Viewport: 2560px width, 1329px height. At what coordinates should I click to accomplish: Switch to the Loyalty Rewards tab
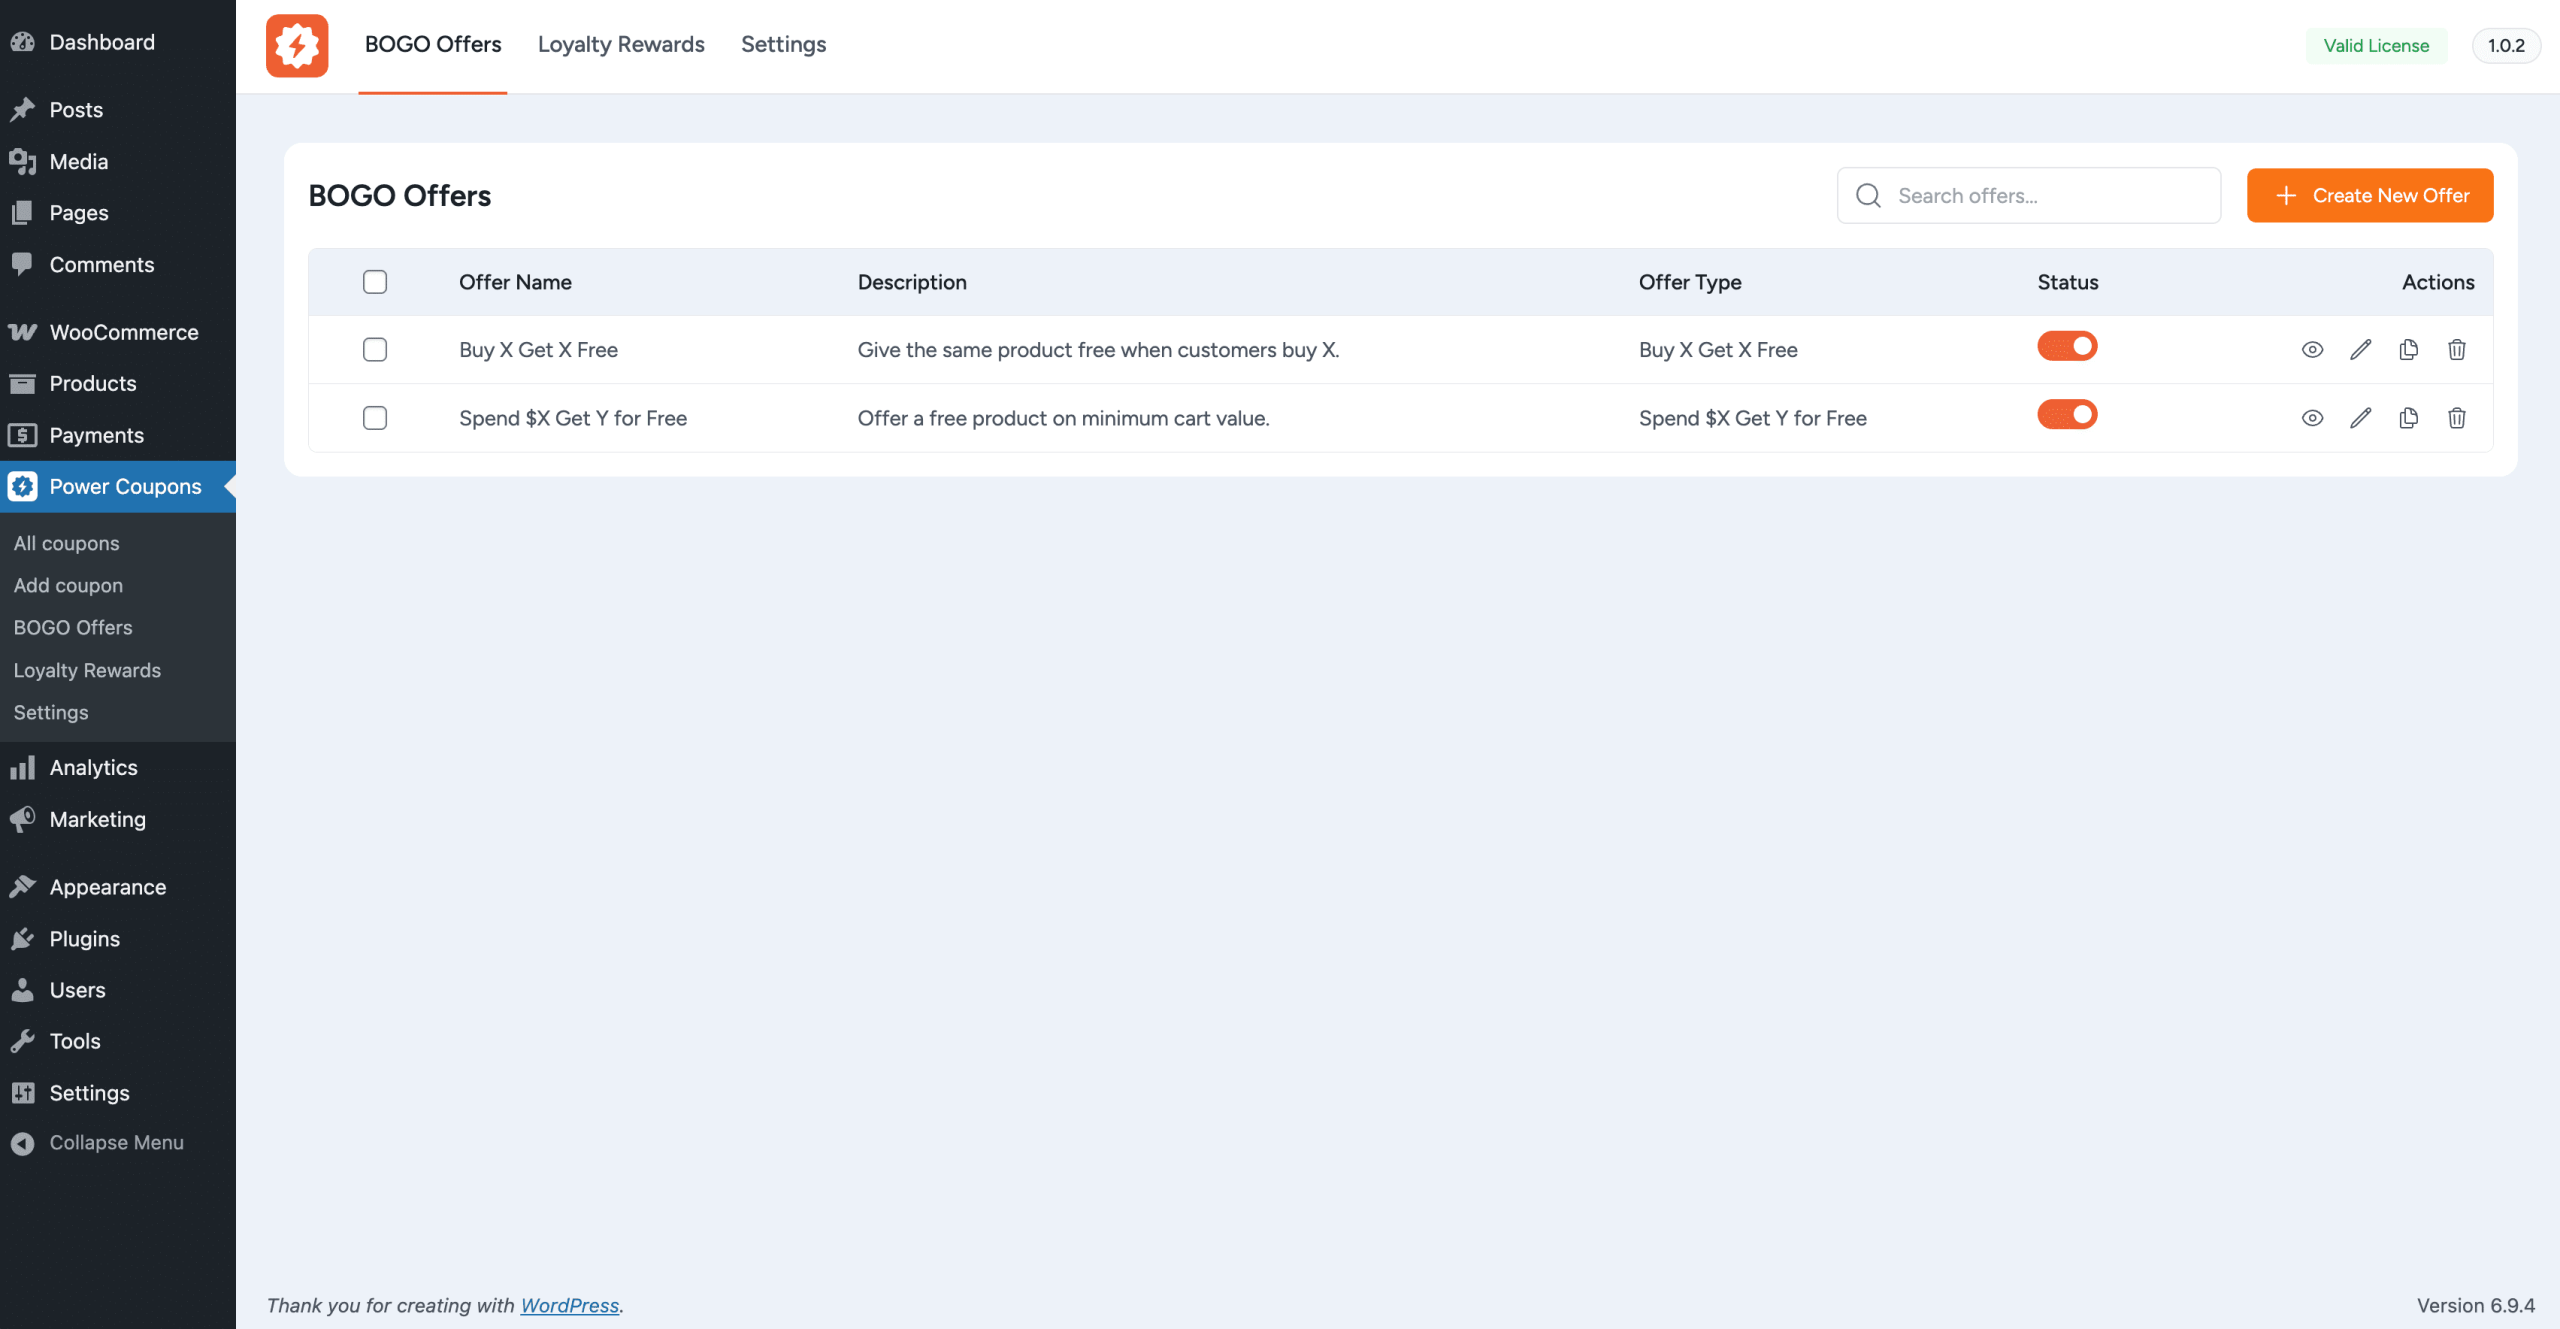pyautogui.click(x=620, y=44)
